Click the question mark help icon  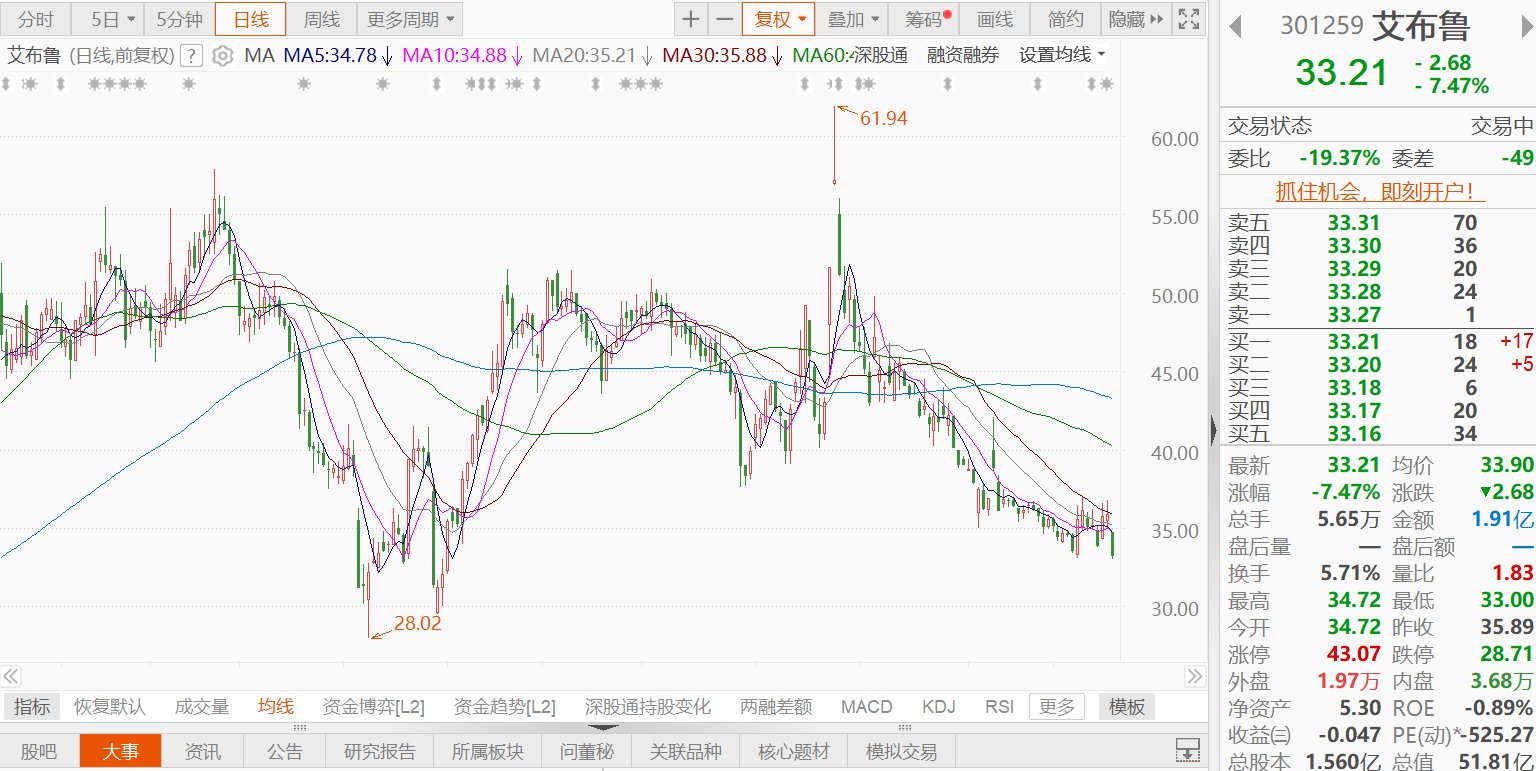pyautogui.click(x=192, y=56)
